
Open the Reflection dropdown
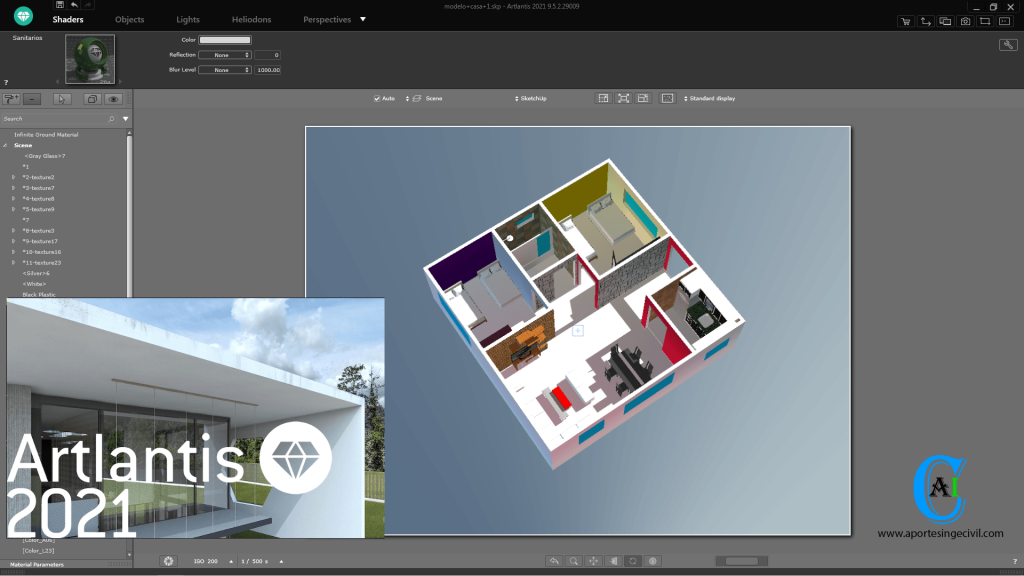pyautogui.click(x=224, y=55)
